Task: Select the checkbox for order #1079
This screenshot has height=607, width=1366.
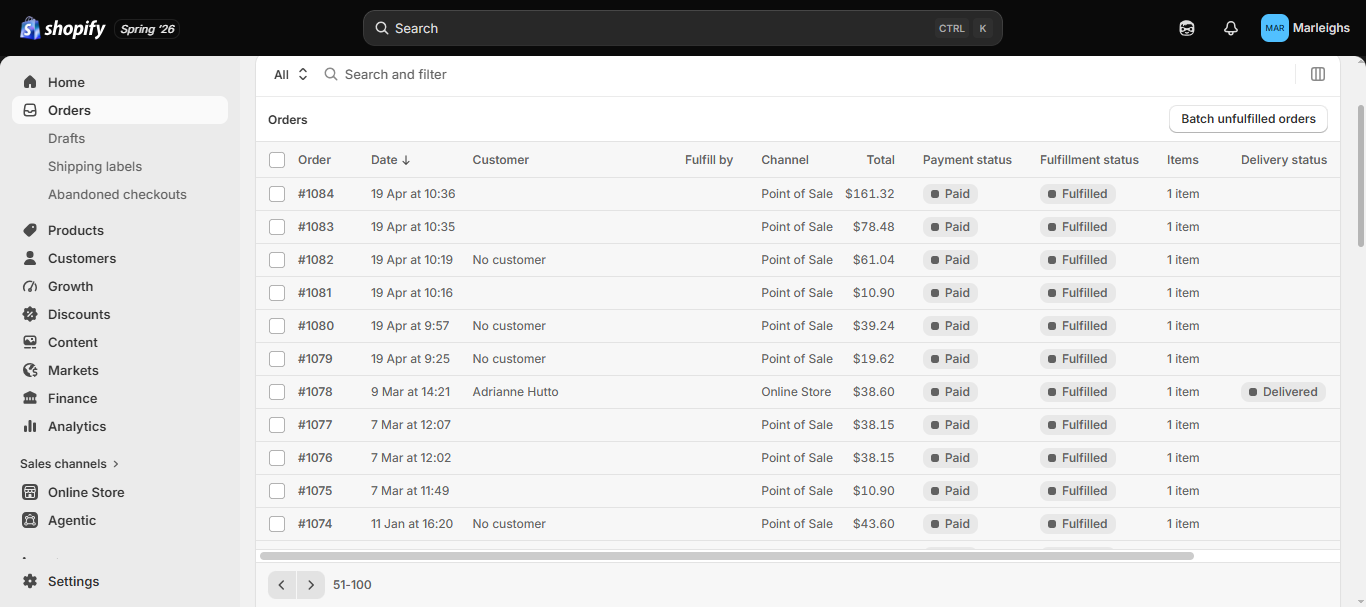Action: pyautogui.click(x=277, y=359)
